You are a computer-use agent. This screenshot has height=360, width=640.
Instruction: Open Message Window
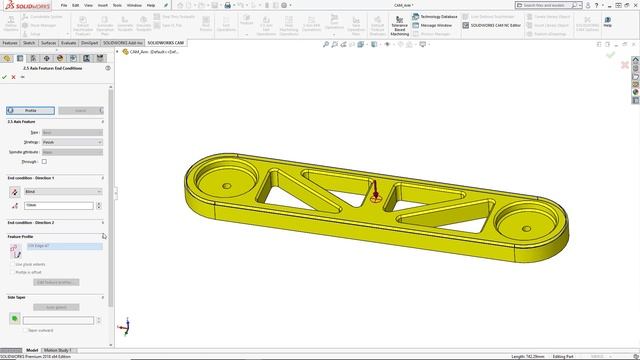(x=432, y=25)
